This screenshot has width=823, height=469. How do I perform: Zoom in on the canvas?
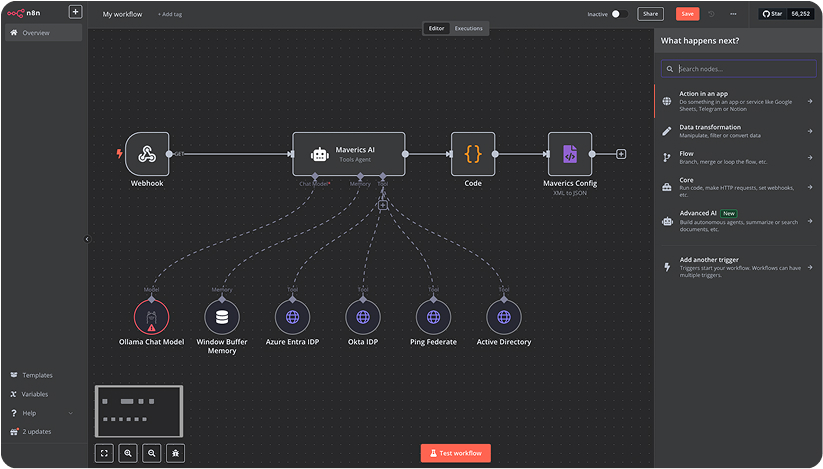click(x=128, y=453)
